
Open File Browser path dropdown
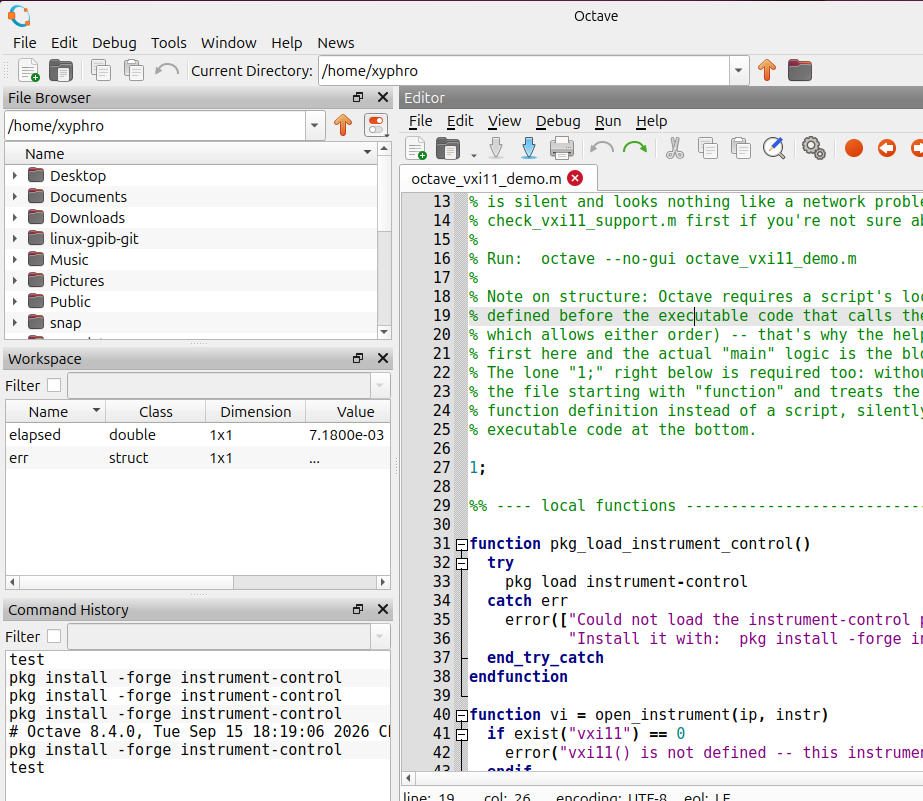click(314, 125)
